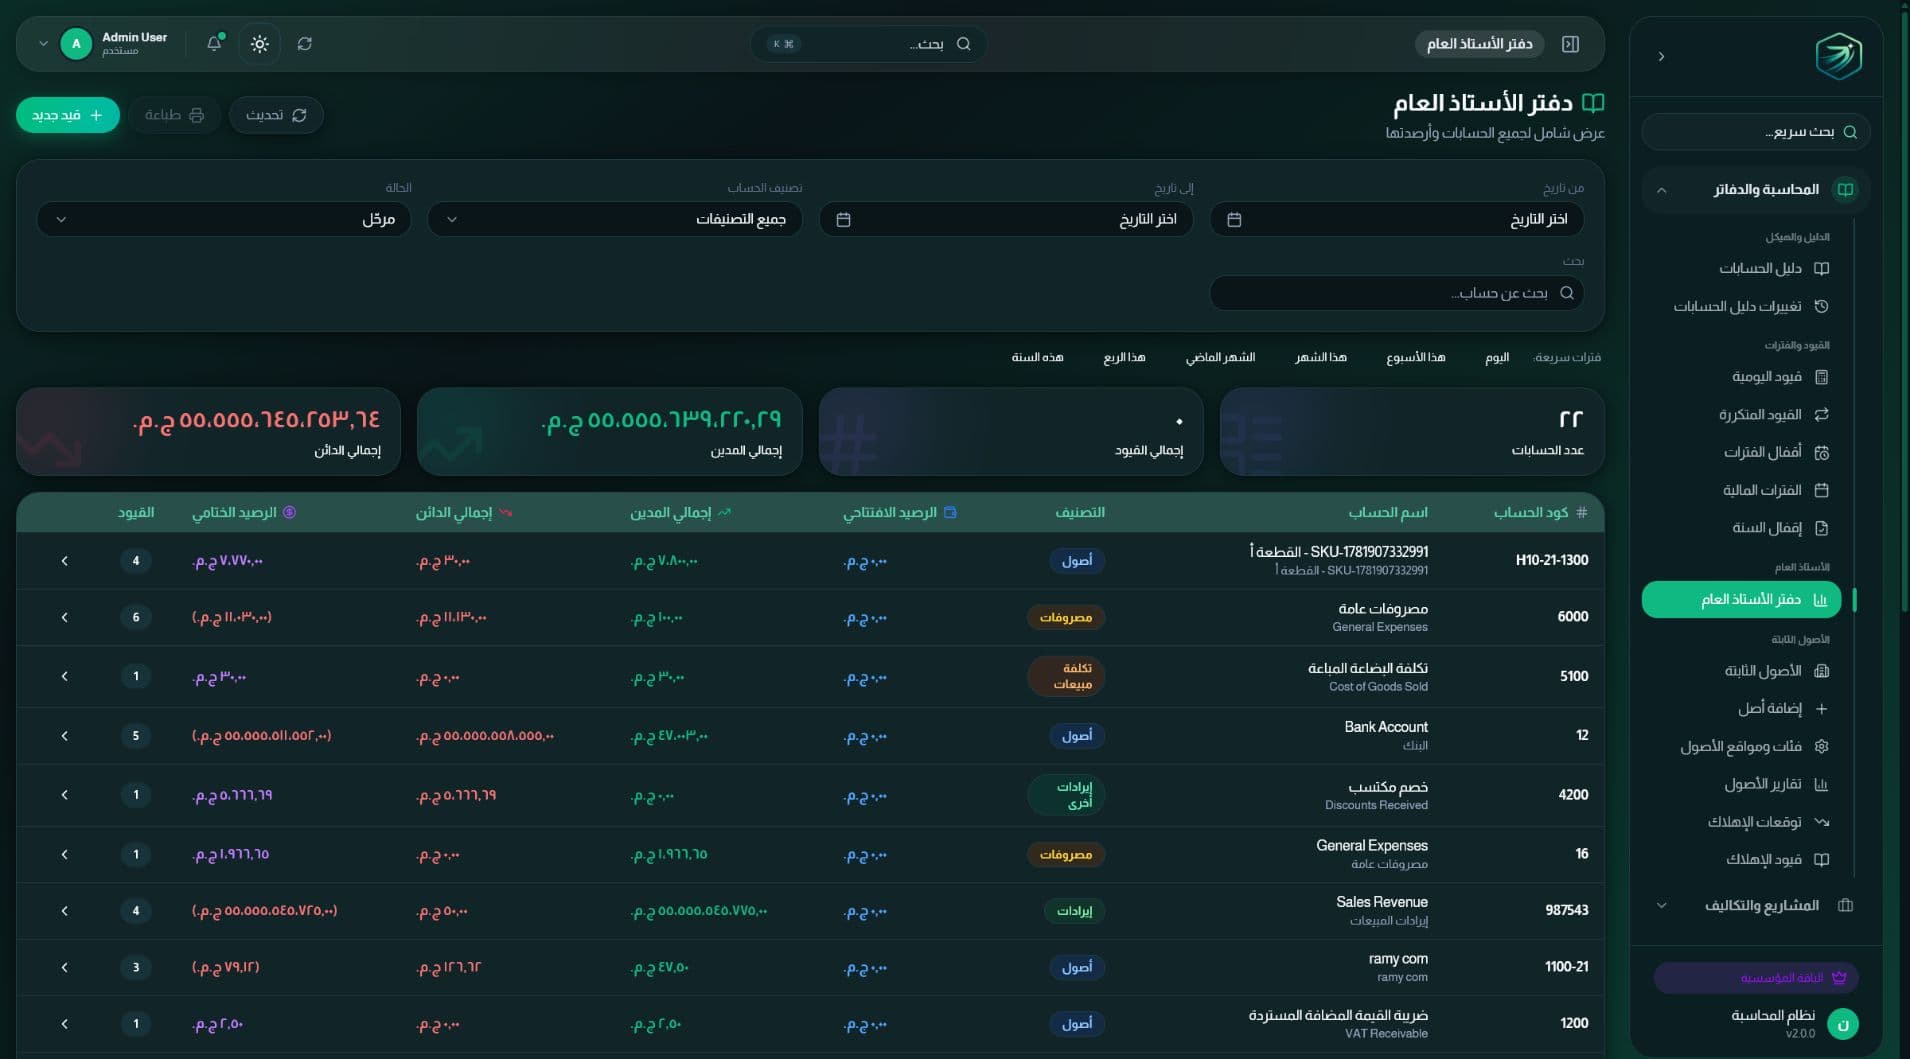This screenshot has width=1910, height=1059.
Task: Click the إضافة أصل plus icon
Action: pyautogui.click(x=1821, y=709)
